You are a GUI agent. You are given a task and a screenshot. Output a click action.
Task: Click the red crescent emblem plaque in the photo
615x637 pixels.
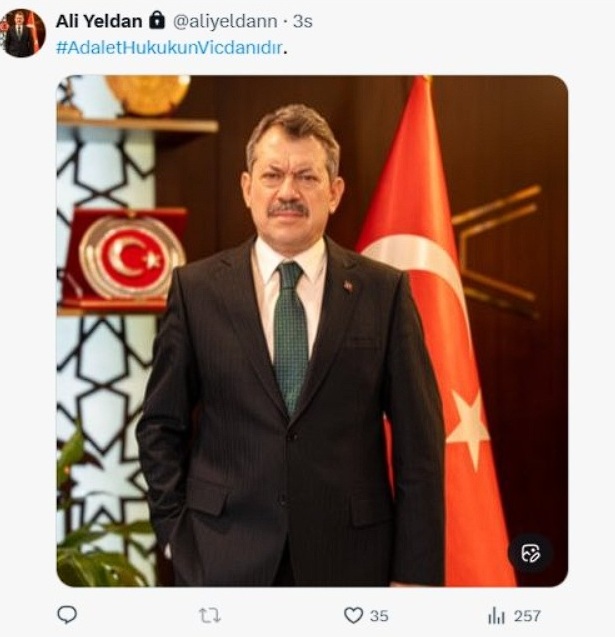(x=126, y=257)
